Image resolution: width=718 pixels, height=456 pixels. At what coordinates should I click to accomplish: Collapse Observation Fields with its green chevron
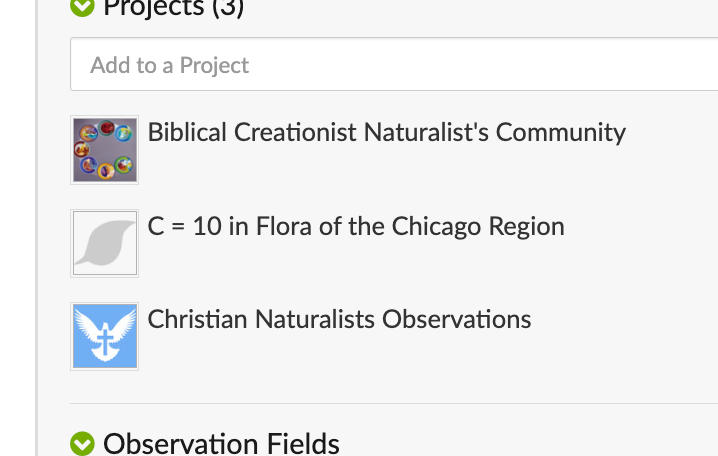[82, 443]
